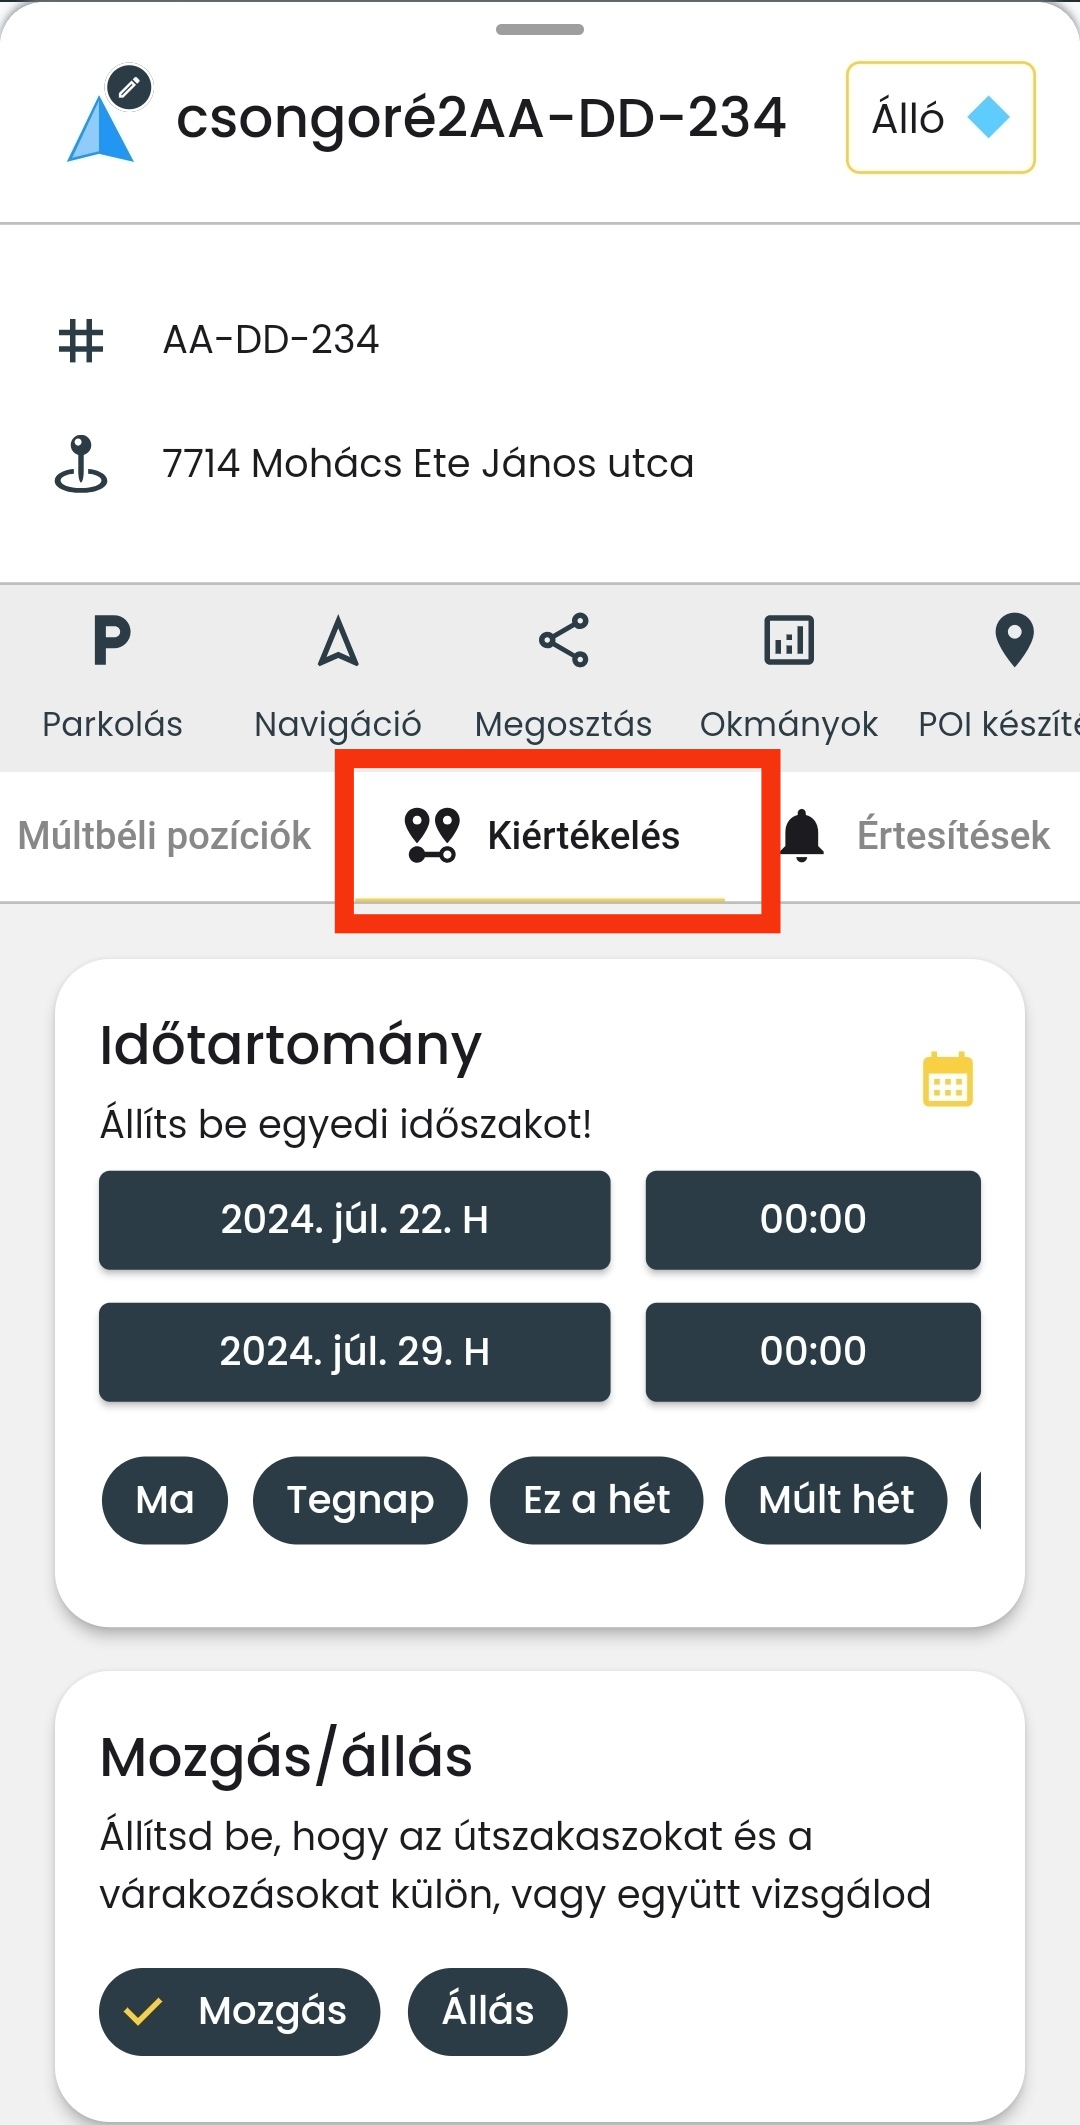Choose the Tegnap range button
1080x2125 pixels.
pos(360,1500)
